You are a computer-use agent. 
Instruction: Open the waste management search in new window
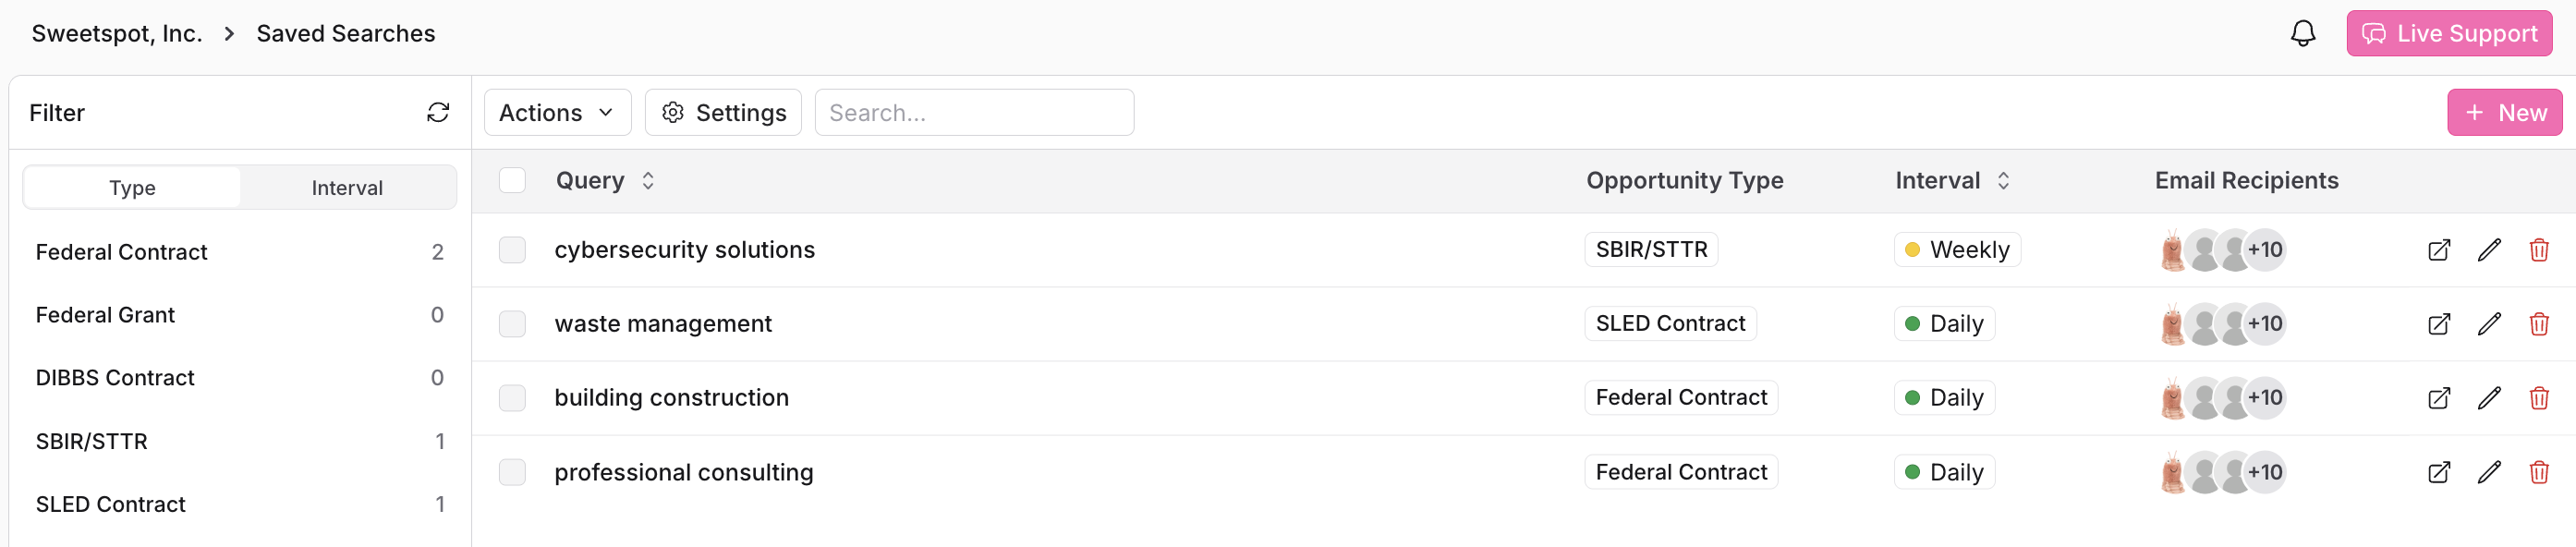click(2439, 323)
